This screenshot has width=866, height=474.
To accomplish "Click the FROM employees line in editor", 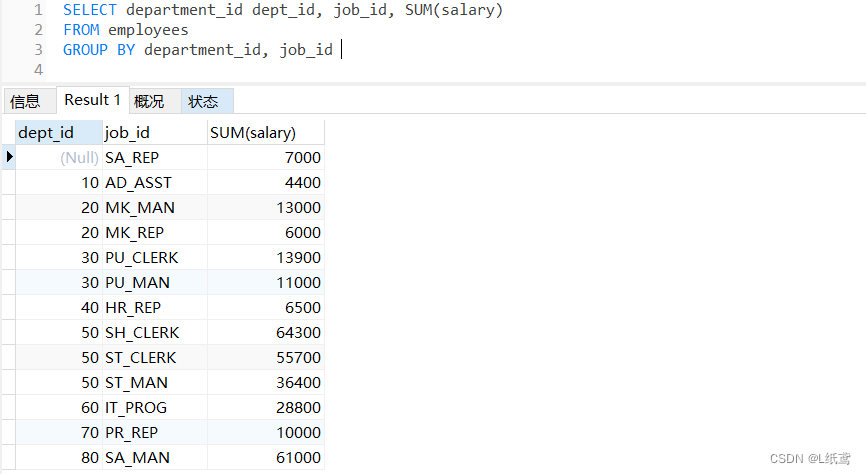I will click(x=125, y=30).
